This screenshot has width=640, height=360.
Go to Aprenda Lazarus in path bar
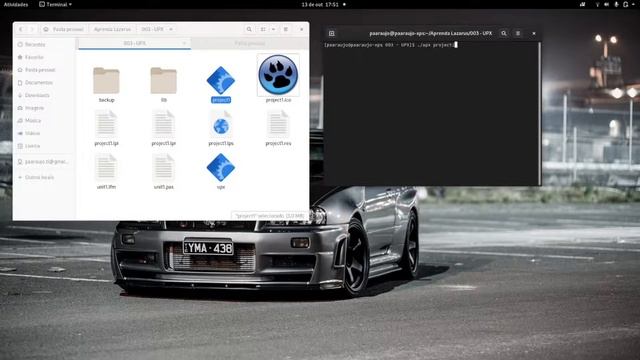[x=112, y=29]
